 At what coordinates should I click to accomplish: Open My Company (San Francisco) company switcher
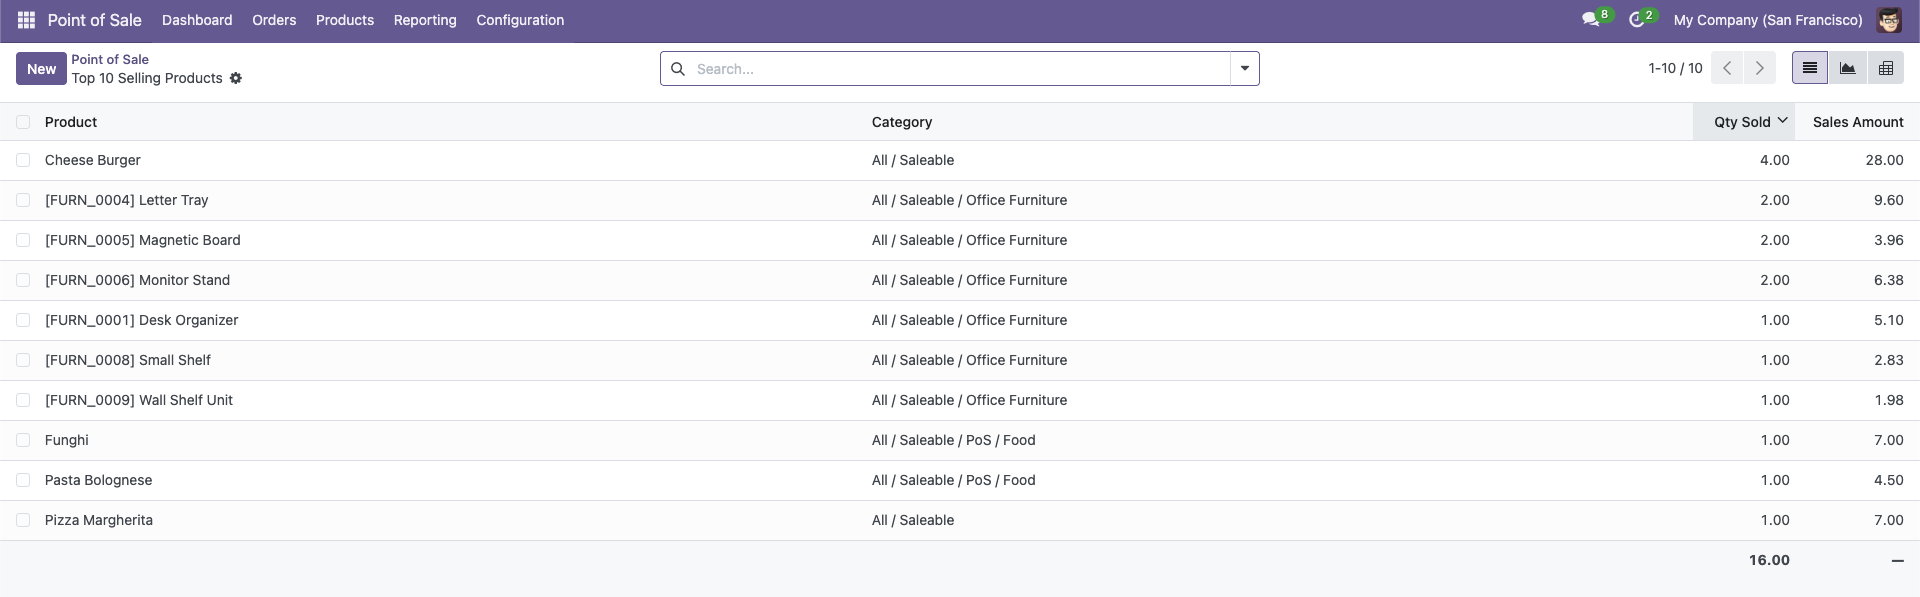(1768, 20)
